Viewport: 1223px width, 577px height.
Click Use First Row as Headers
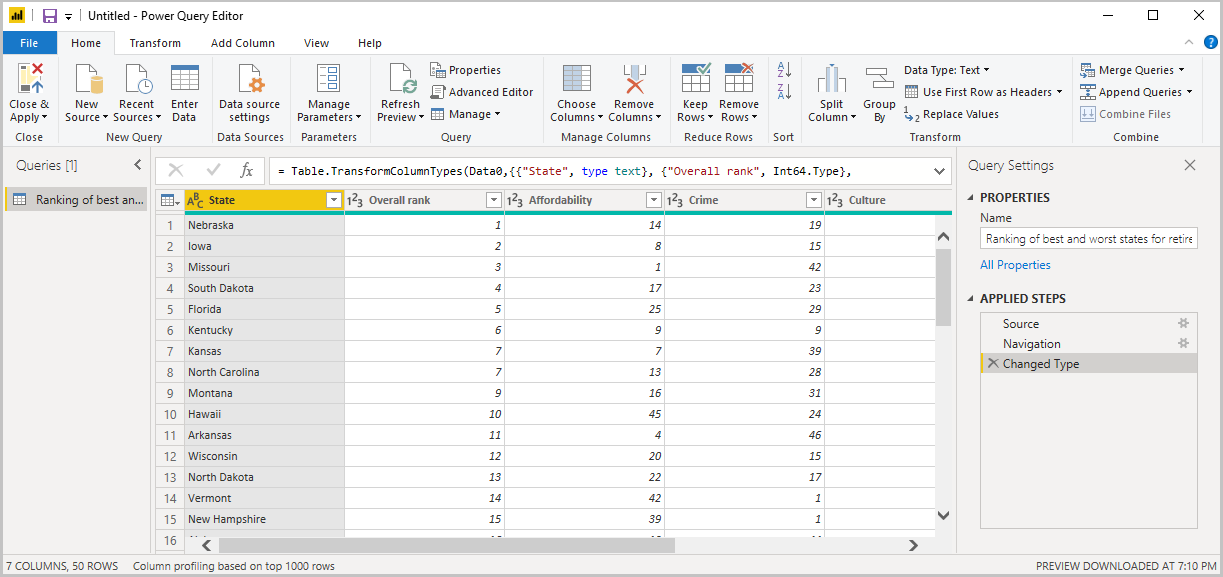coord(984,92)
